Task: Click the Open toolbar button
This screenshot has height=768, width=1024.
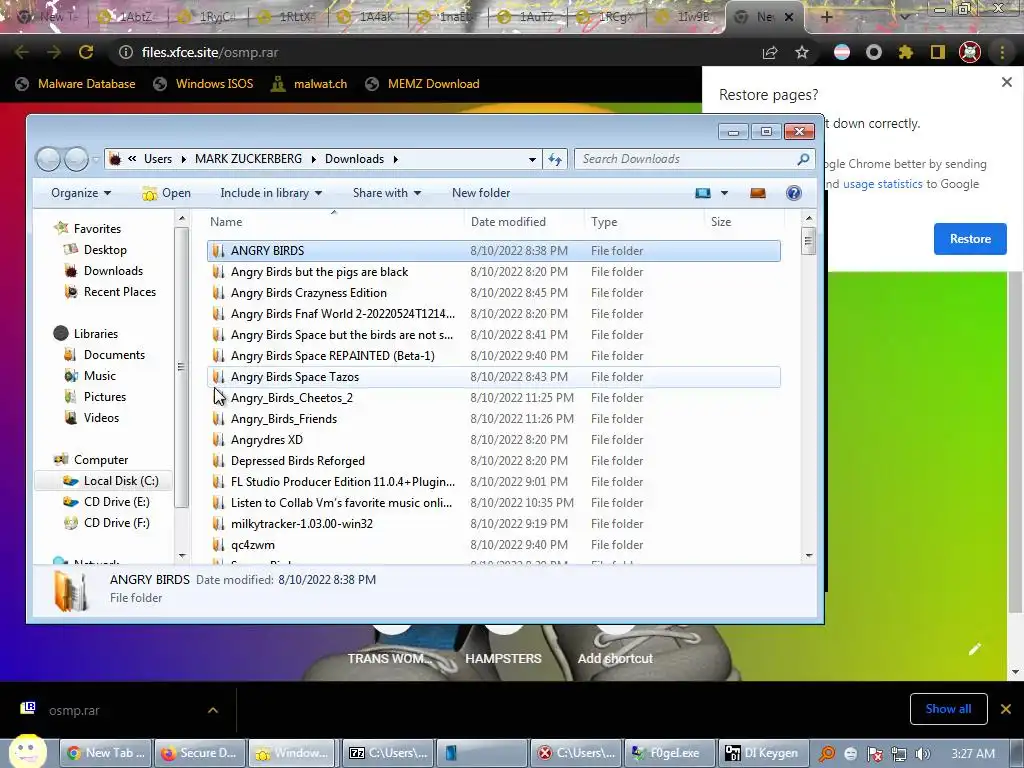Action: point(167,193)
